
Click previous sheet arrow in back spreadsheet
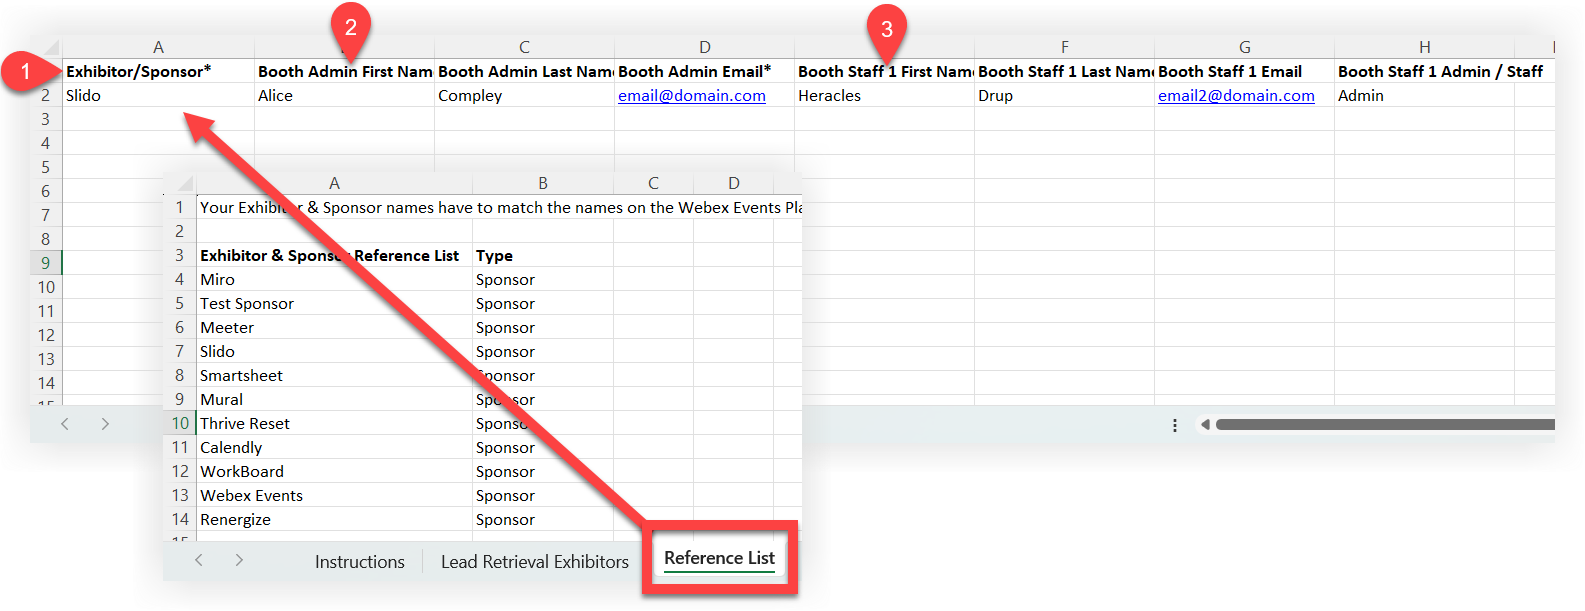click(65, 424)
